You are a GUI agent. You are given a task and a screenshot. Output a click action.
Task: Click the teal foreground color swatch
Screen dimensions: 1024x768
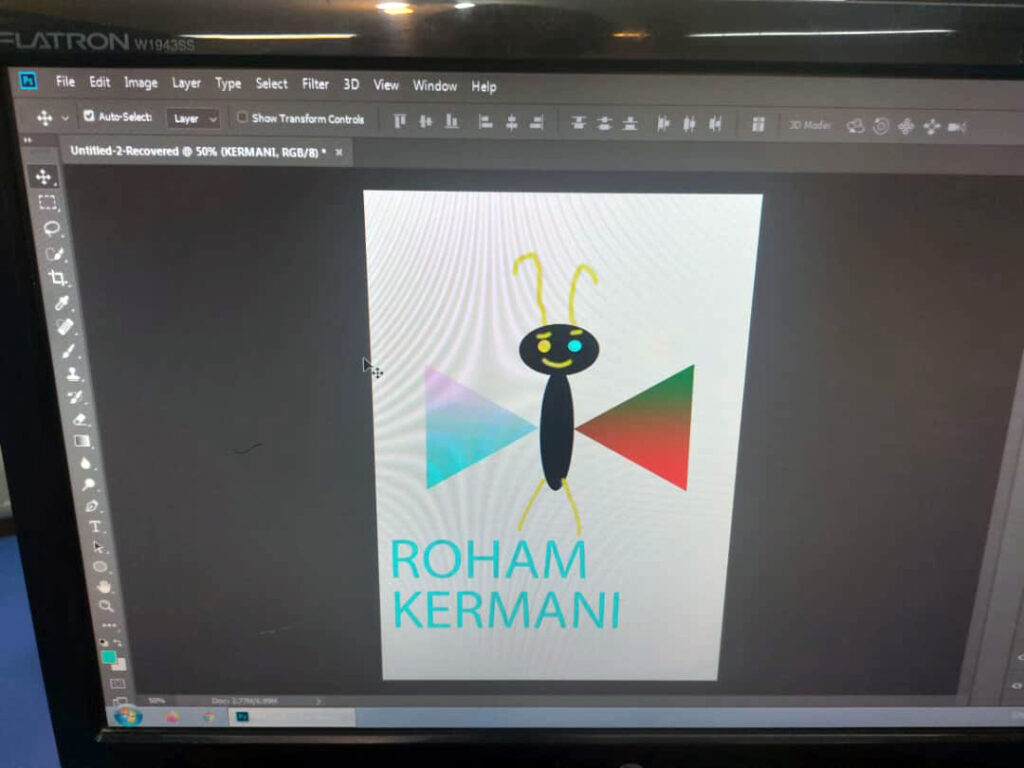108,657
